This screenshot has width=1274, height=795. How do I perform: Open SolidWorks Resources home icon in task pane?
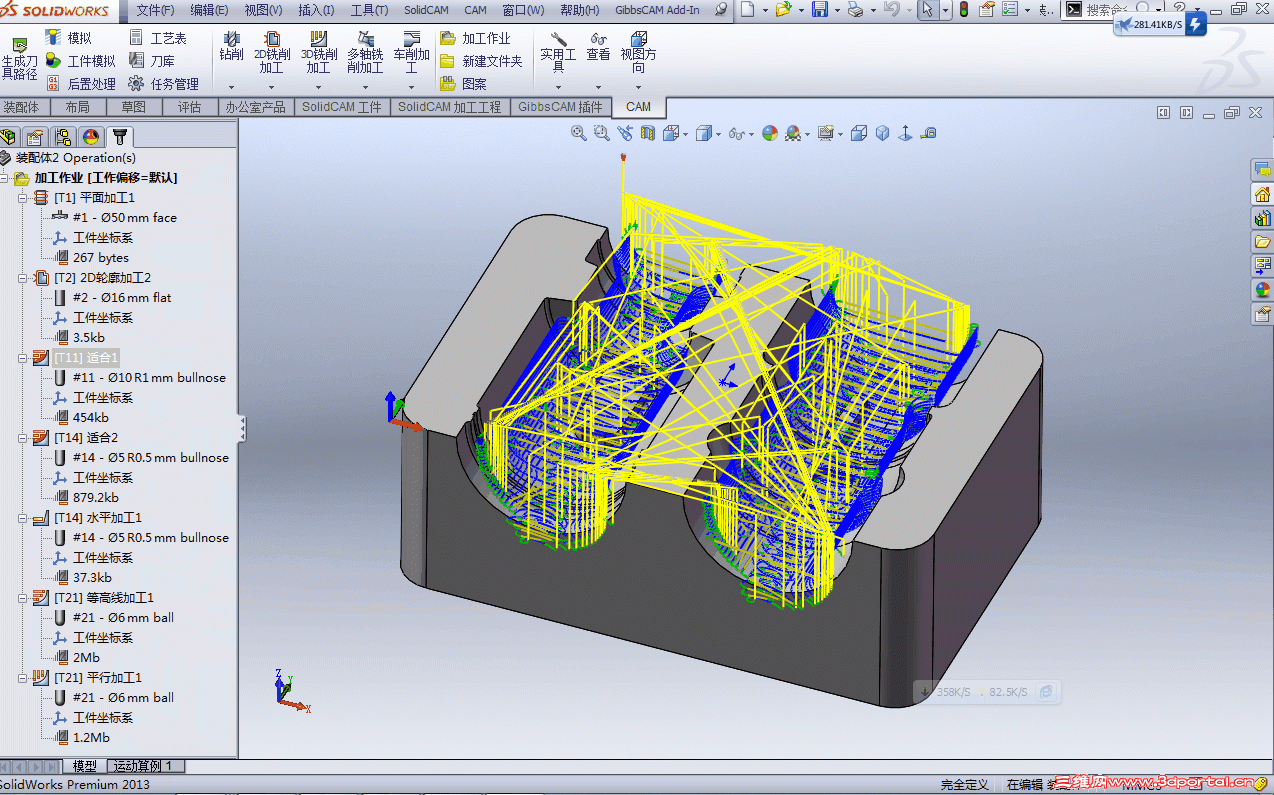(1262, 194)
